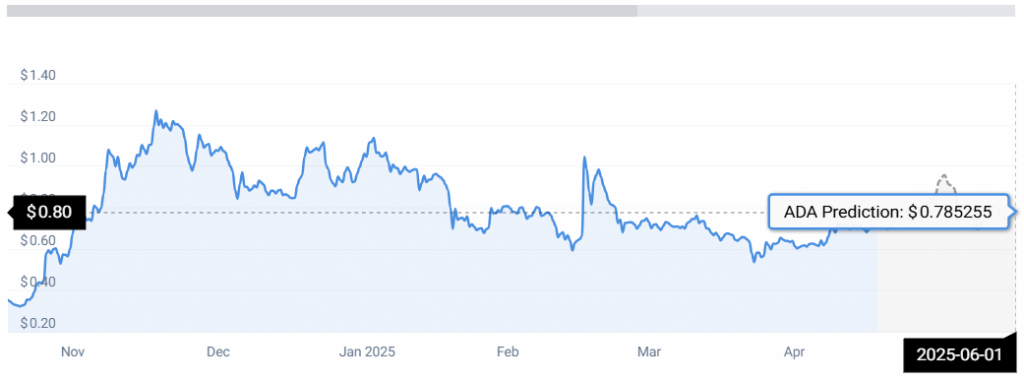Click the $1.40 y-axis label
The height and width of the screenshot is (381, 1024).
coord(37,76)
